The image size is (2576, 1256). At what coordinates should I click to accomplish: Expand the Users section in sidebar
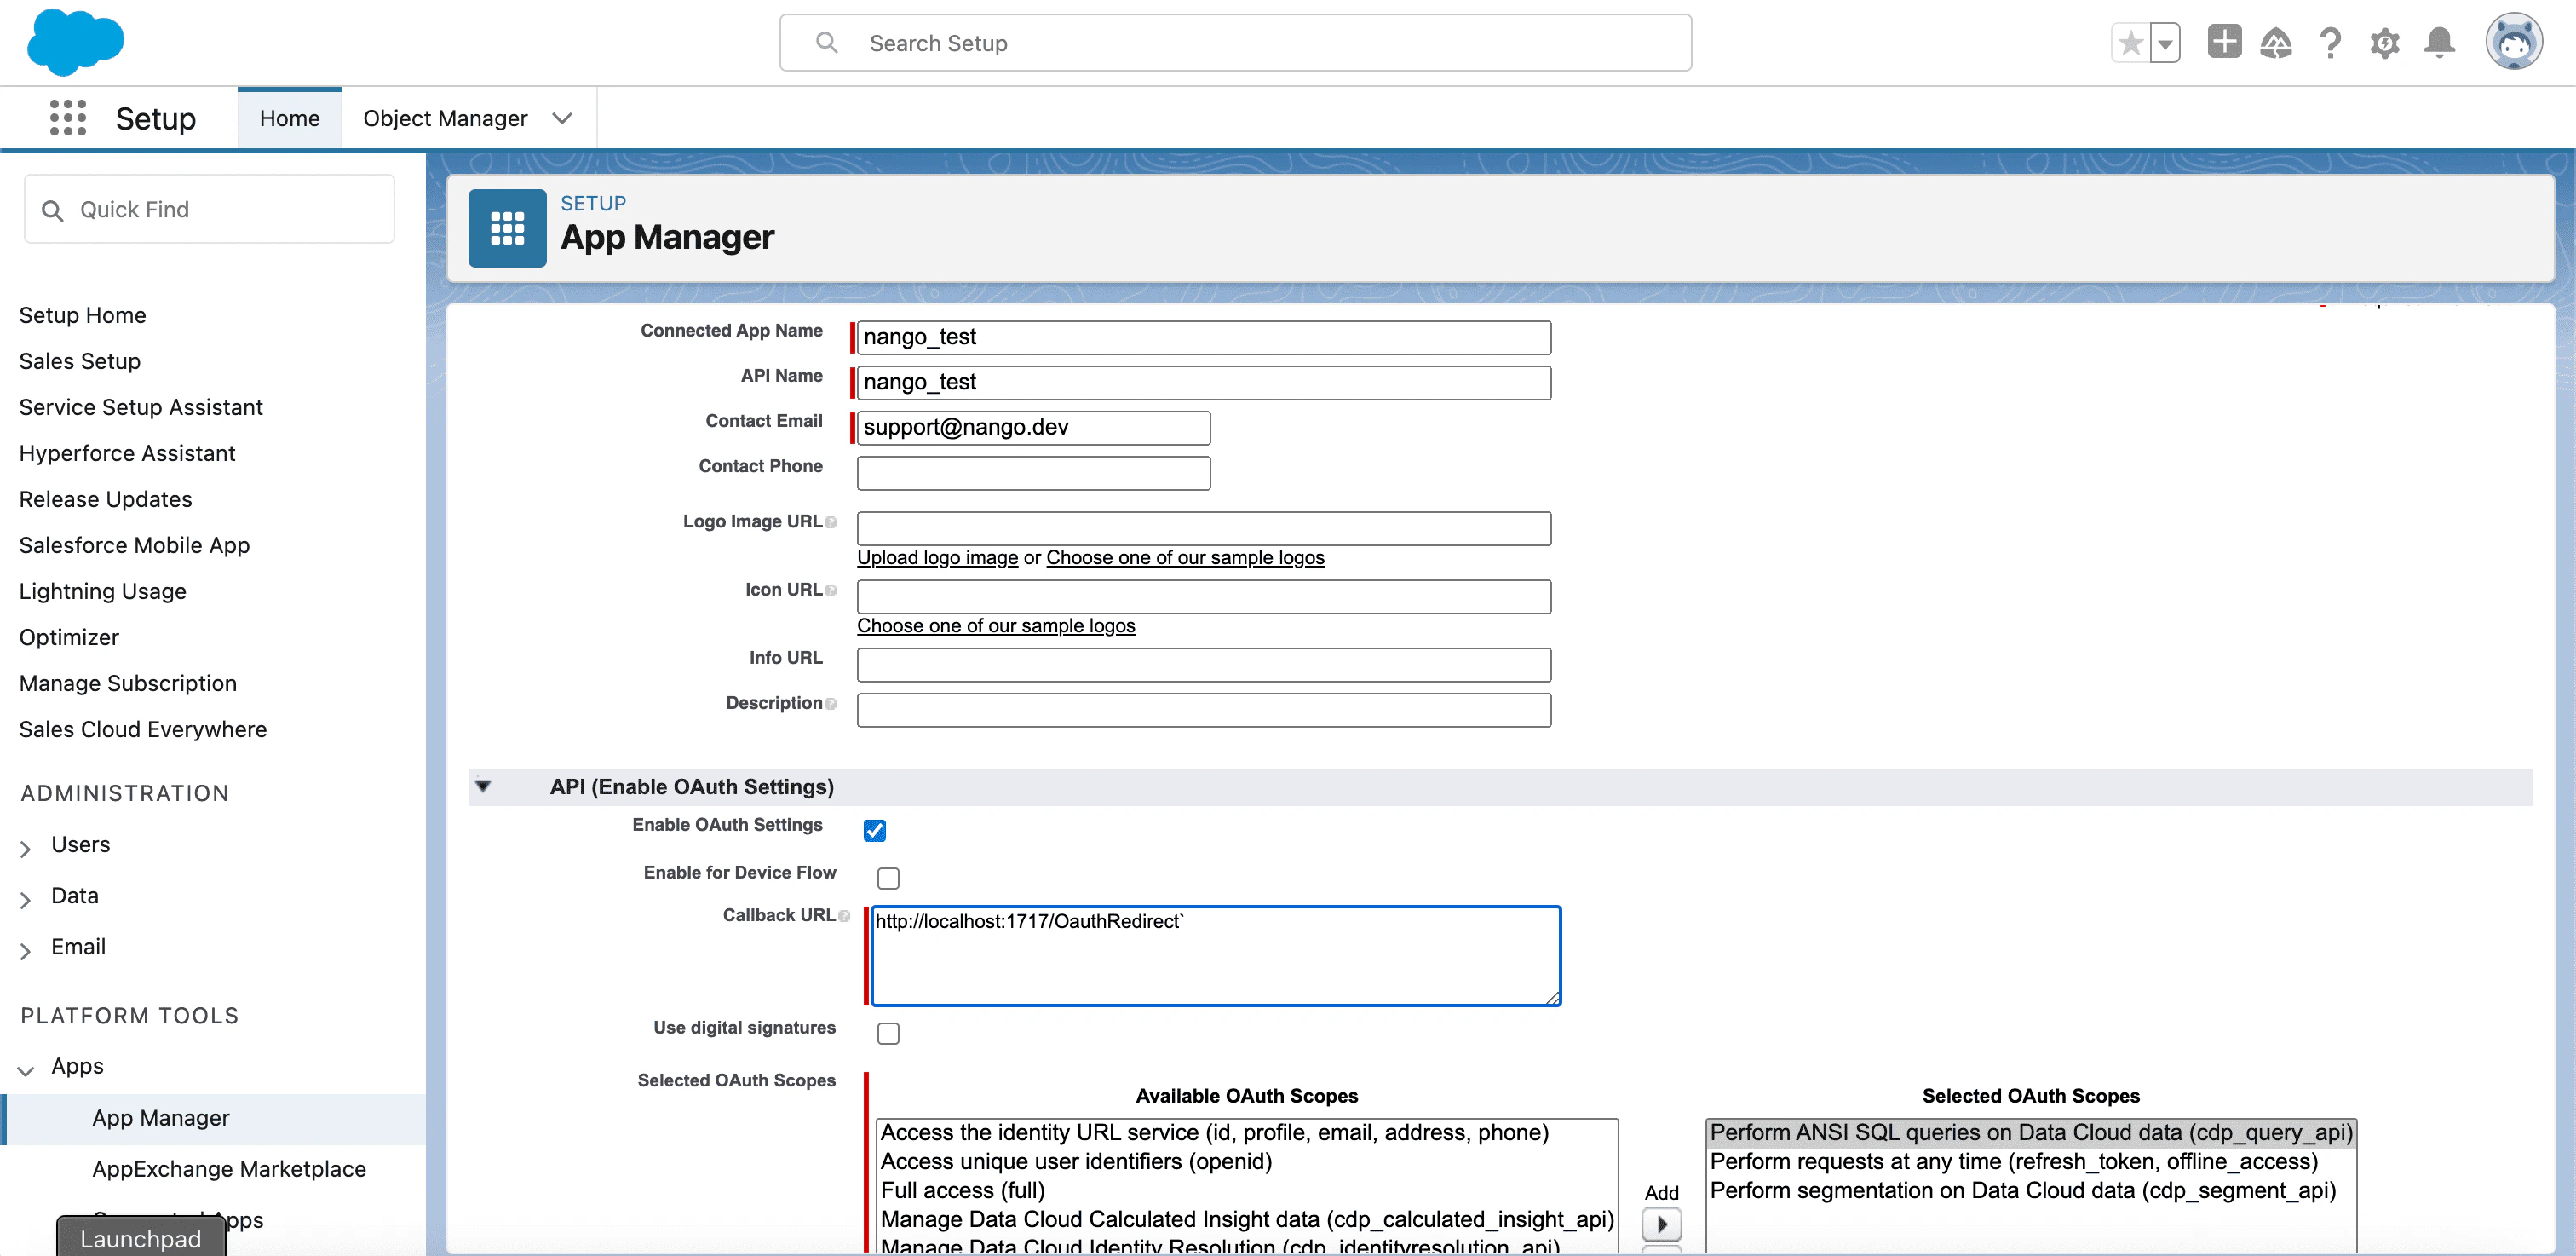26,847
